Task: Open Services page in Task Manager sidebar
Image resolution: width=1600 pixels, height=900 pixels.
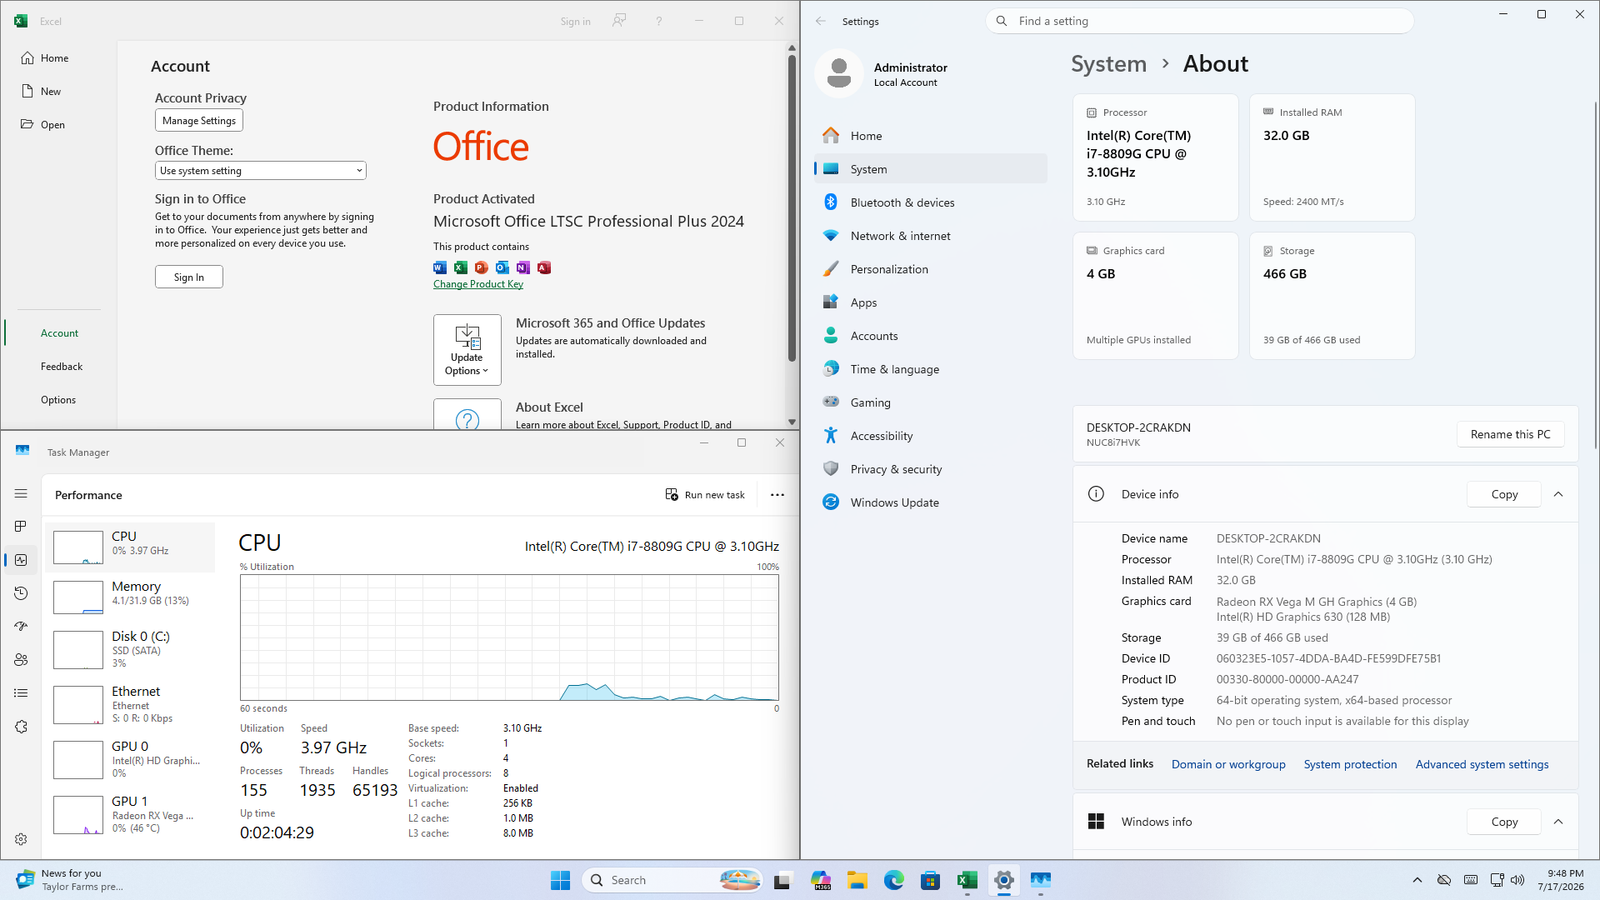Action: pyautogui.click(x=21, y=727)
